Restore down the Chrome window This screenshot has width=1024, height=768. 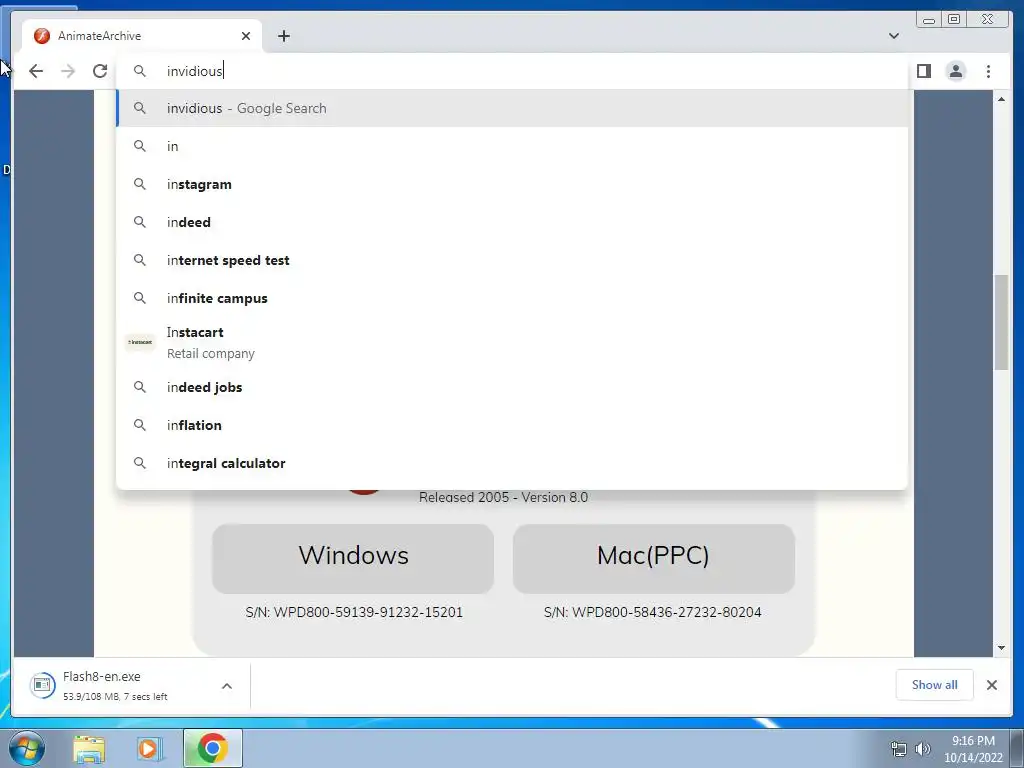[x=953, y=20]
